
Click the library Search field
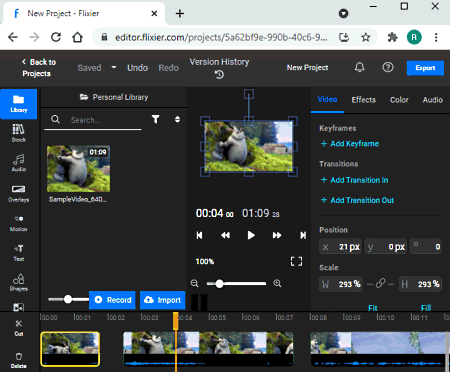[93, 120]
